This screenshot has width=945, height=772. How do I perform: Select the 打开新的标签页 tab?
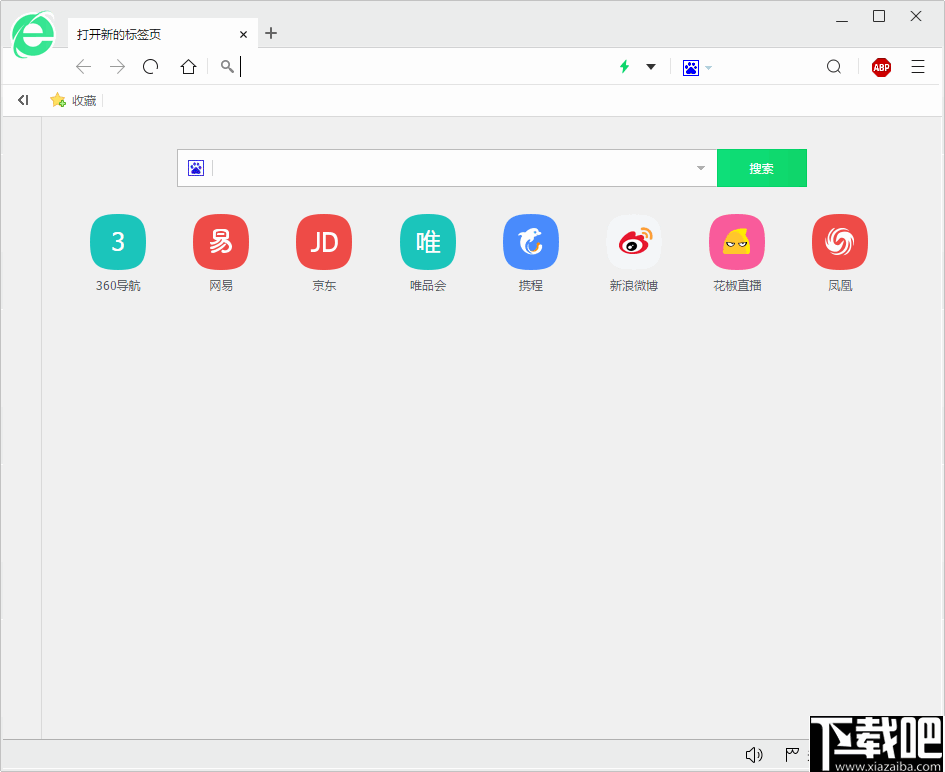coord(163,34)
